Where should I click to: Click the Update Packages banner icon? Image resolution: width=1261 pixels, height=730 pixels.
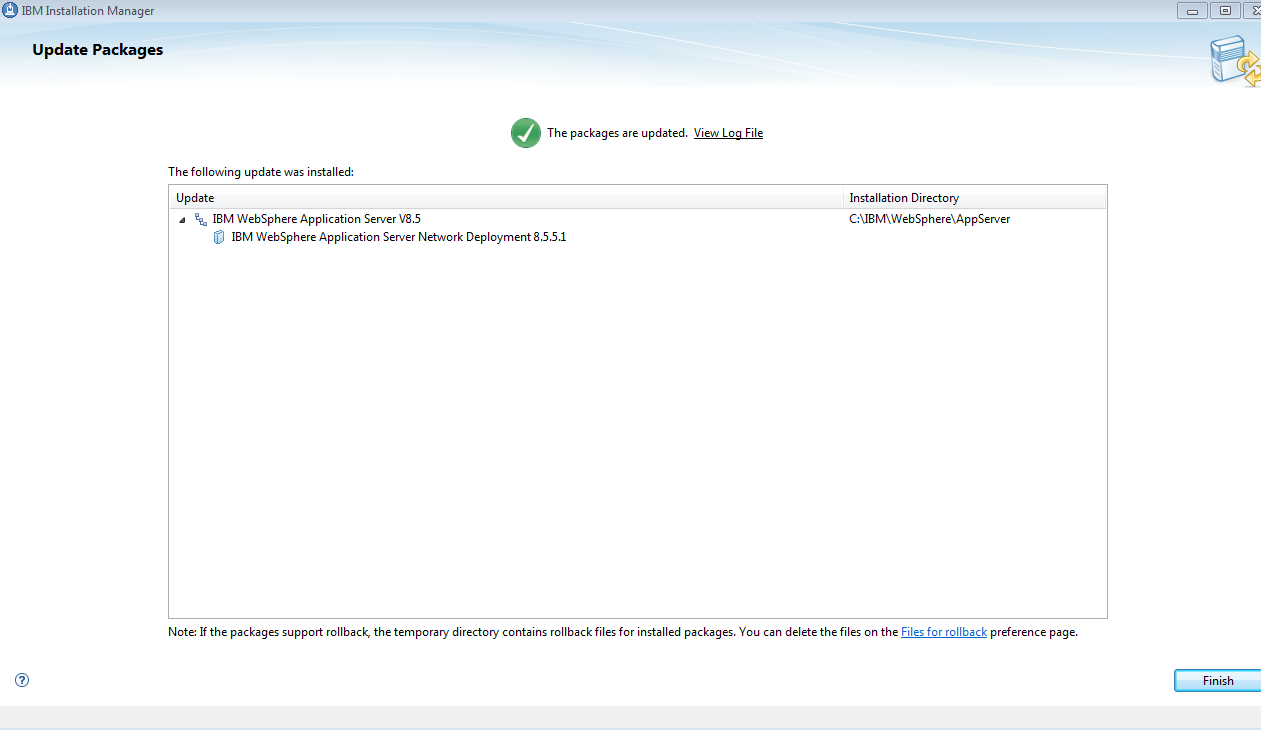pyautogui.click(x=1234, y=60)
